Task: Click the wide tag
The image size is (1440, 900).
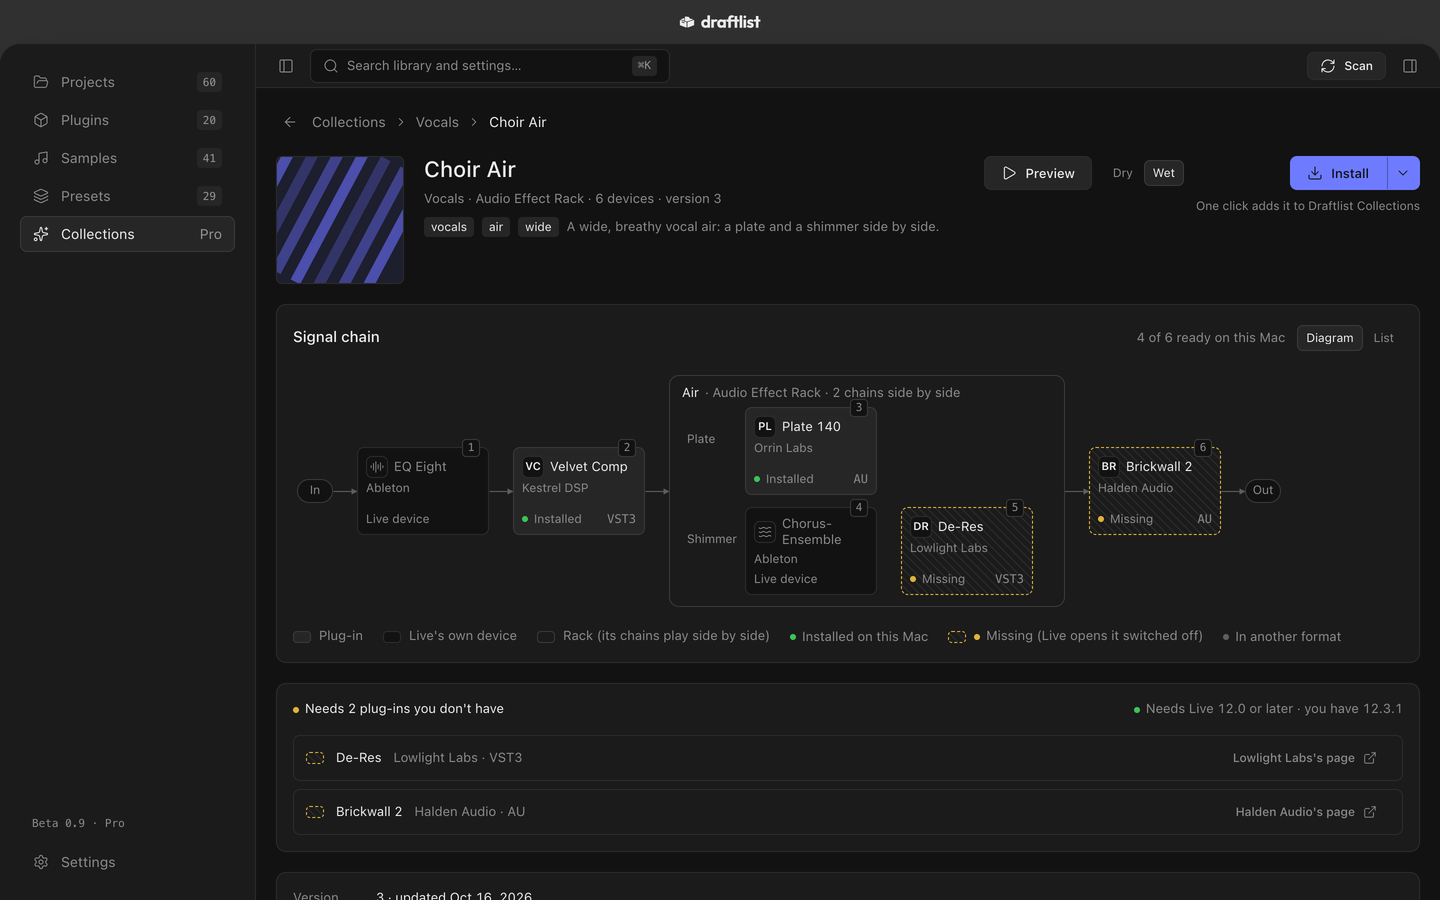Action: pyautogui.click(x=538, y=227)
